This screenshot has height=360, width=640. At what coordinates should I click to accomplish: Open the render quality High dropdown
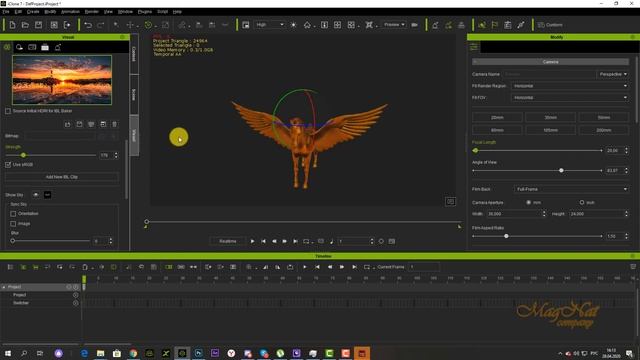[269, 25]
